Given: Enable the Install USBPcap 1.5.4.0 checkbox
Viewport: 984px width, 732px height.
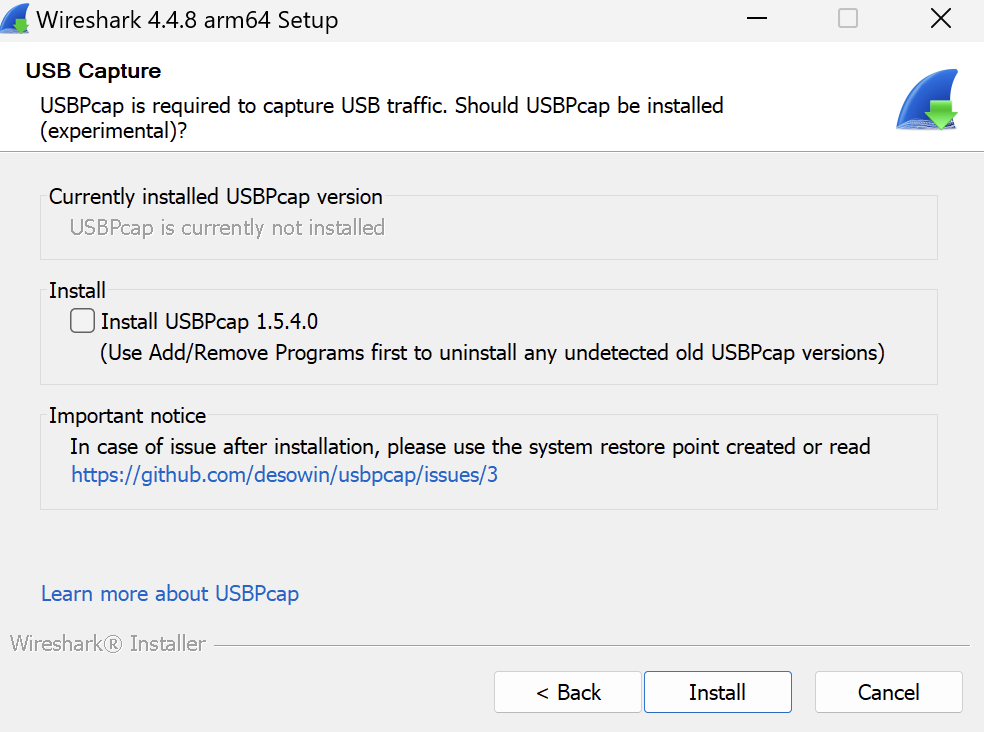Looking at the screenshot, I should [x=83, y=321].
